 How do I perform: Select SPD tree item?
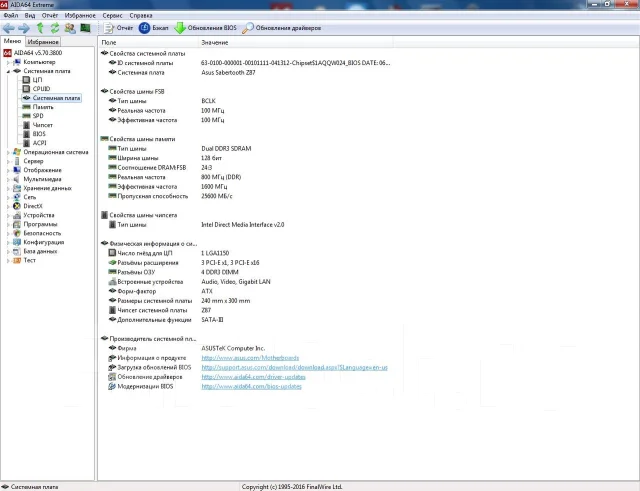pos(38,116)
